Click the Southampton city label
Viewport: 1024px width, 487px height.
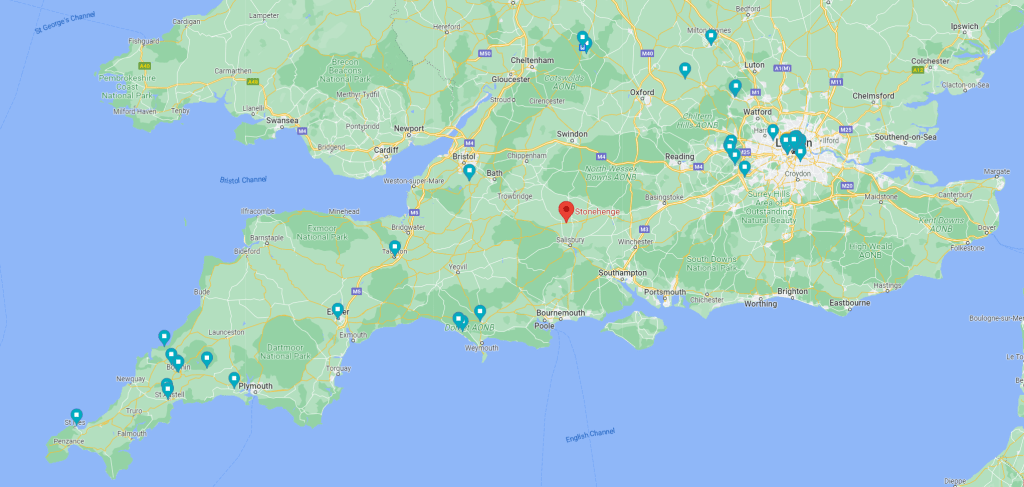[622, 272]
